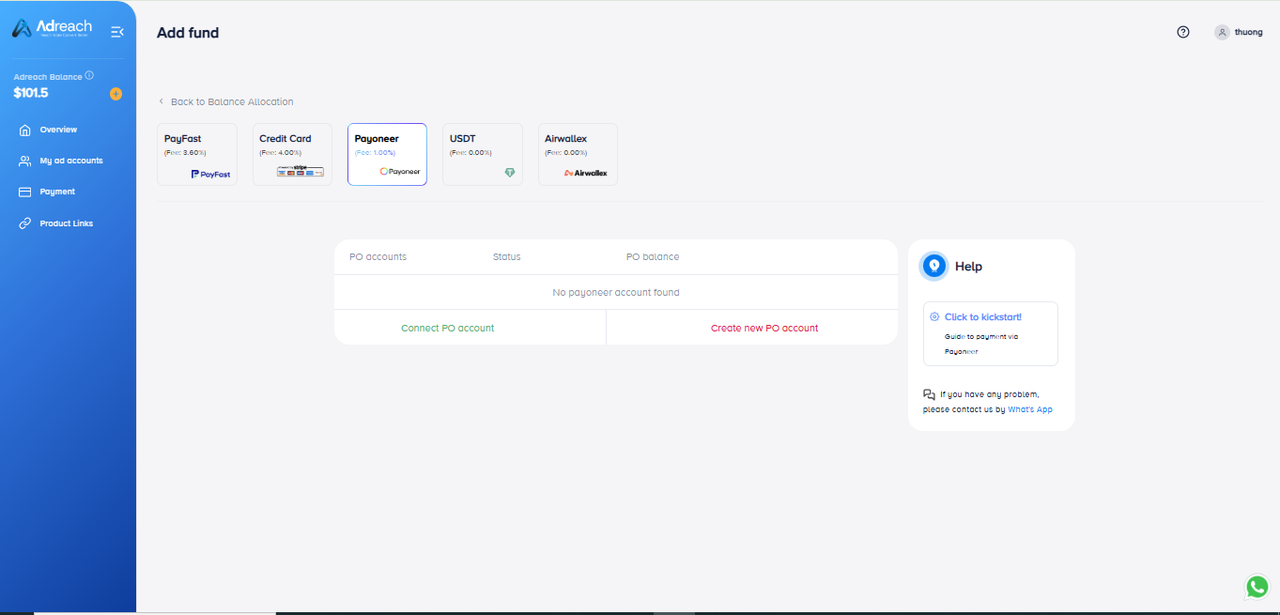Screen dimensions: 1280x615
Task: Click the Adreach logo
Action: 52,29
